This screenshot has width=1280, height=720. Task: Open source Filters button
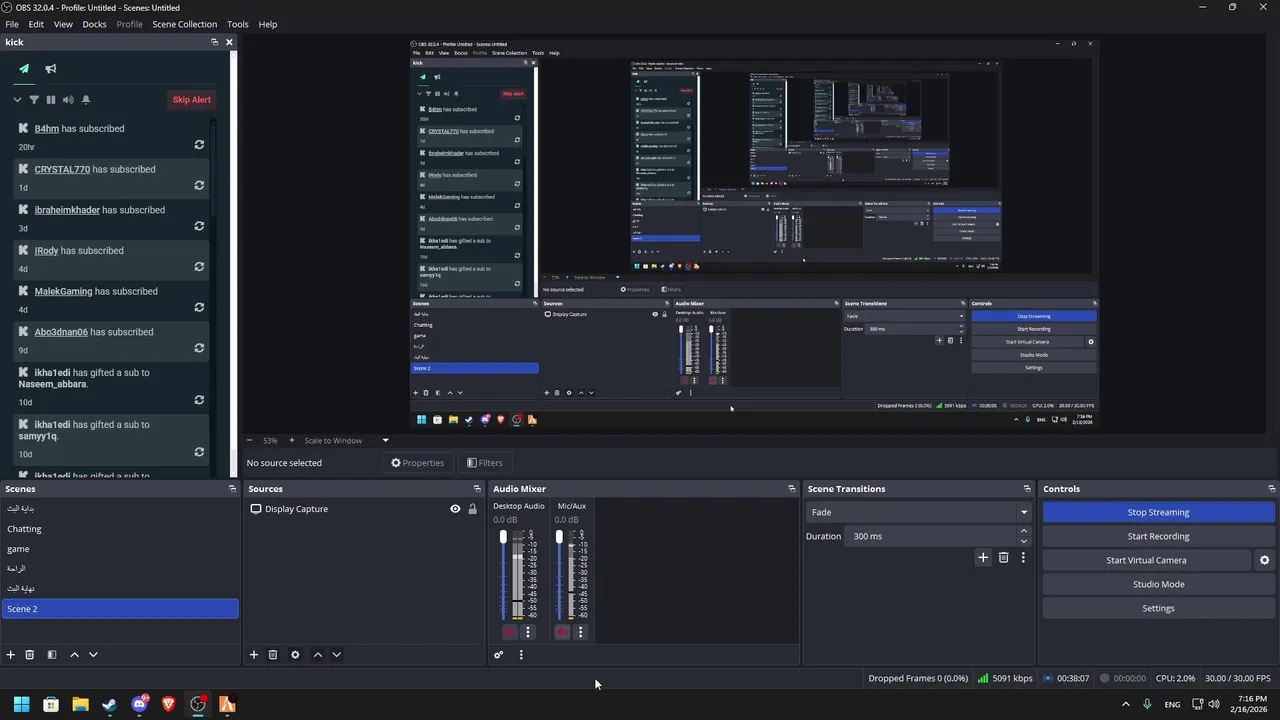485,463
